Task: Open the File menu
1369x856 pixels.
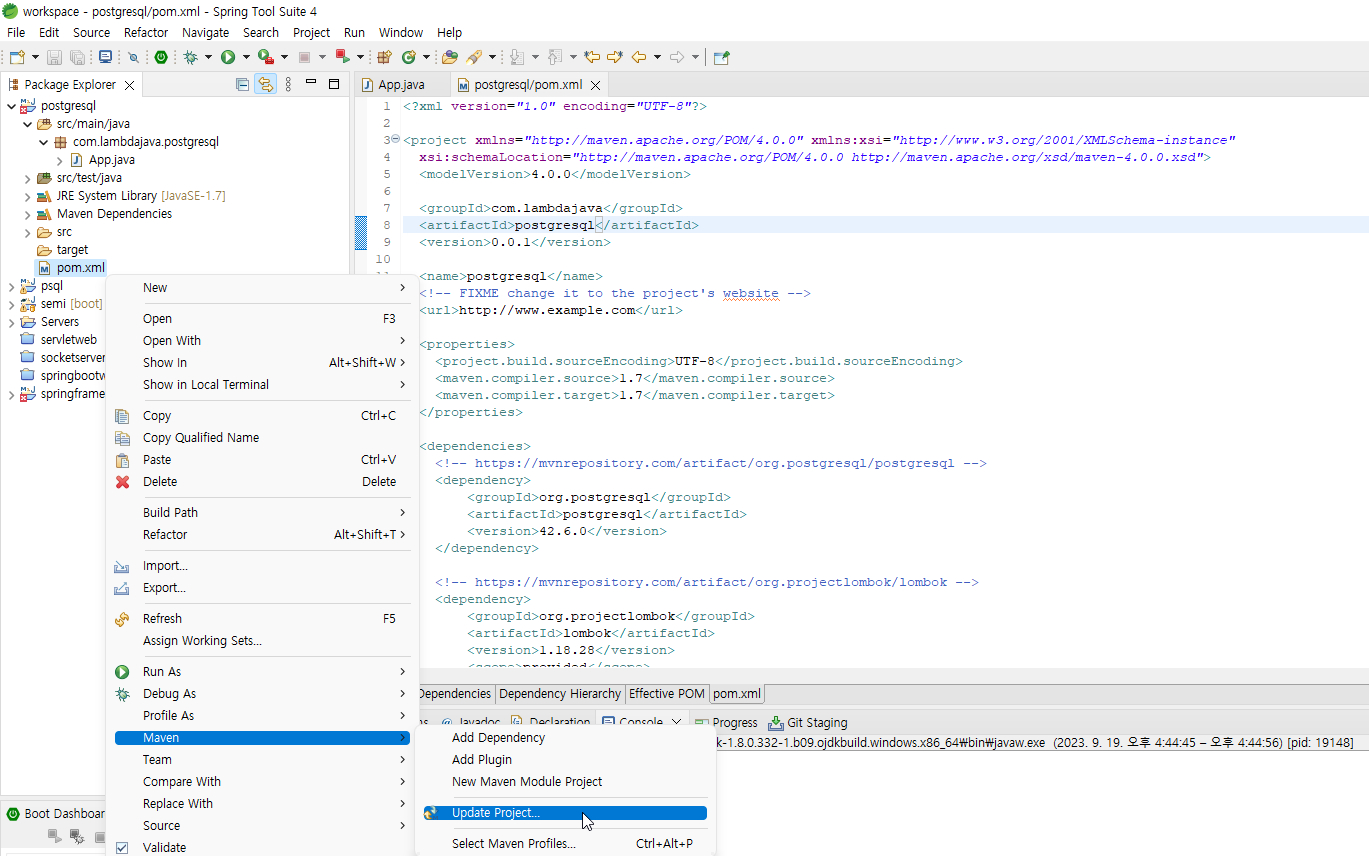Action: click(16, 32)
